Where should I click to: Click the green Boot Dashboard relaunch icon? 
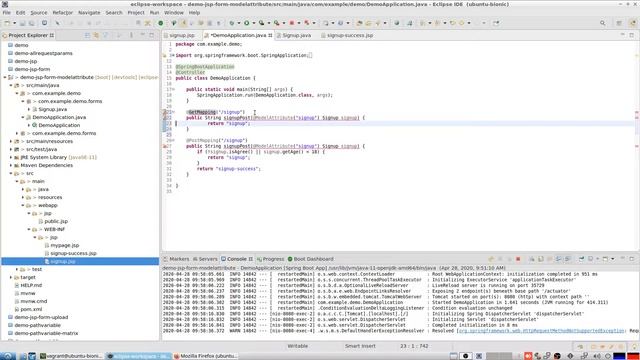(161, 23)
